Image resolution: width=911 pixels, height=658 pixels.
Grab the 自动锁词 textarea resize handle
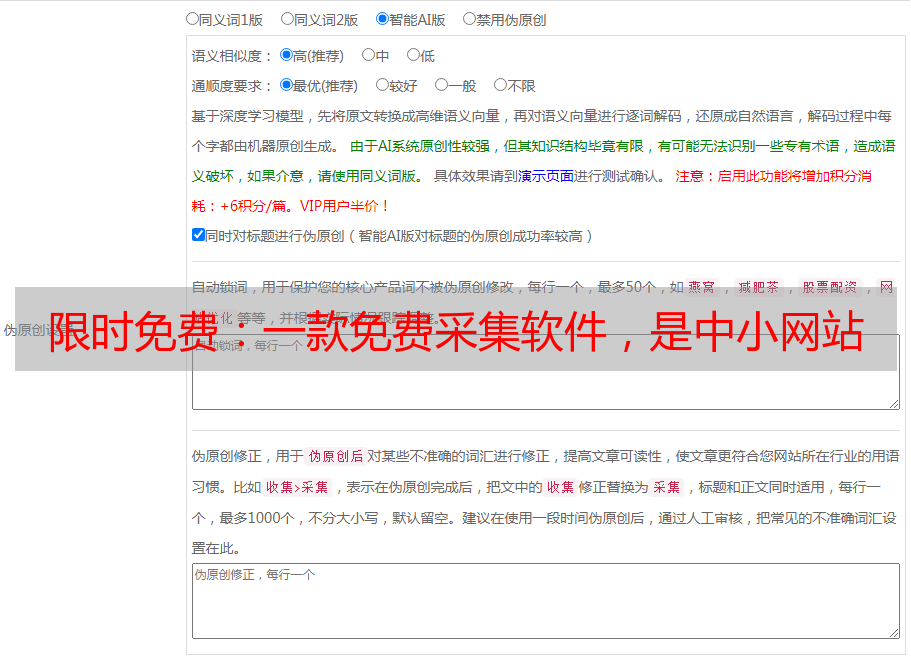[894, 404]
